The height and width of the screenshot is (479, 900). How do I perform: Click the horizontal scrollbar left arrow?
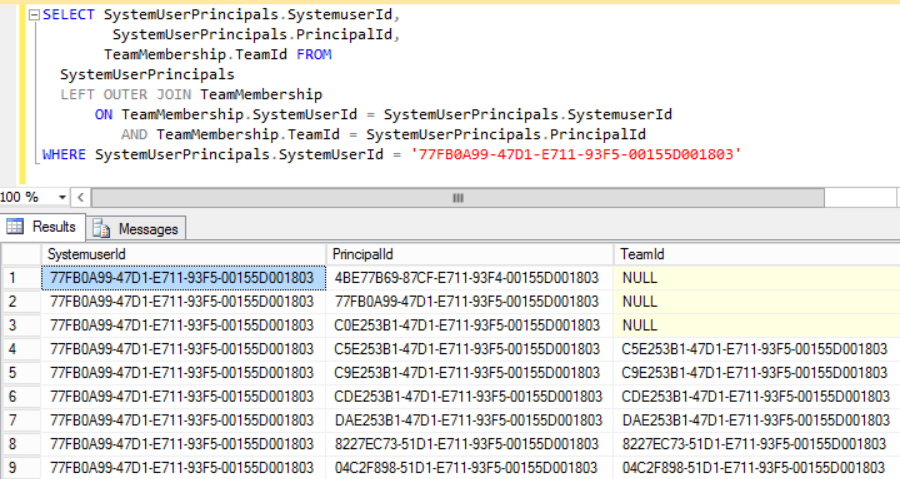[x=80, y=198]
